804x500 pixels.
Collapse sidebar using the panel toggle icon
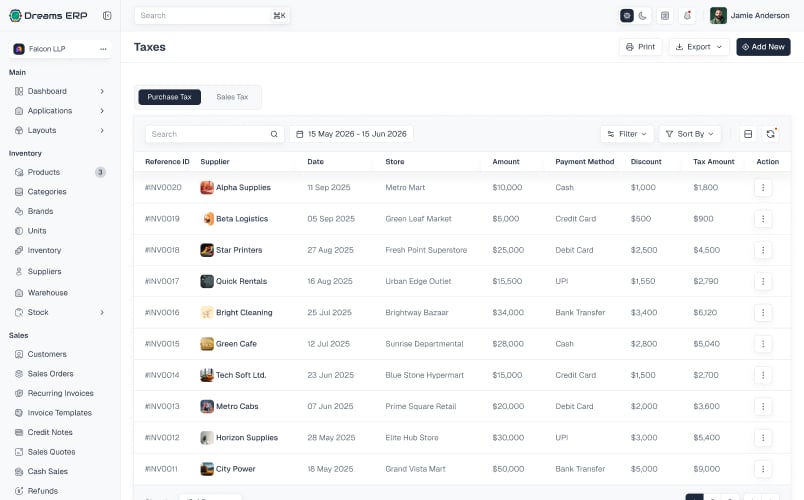[x=107, y=15]
